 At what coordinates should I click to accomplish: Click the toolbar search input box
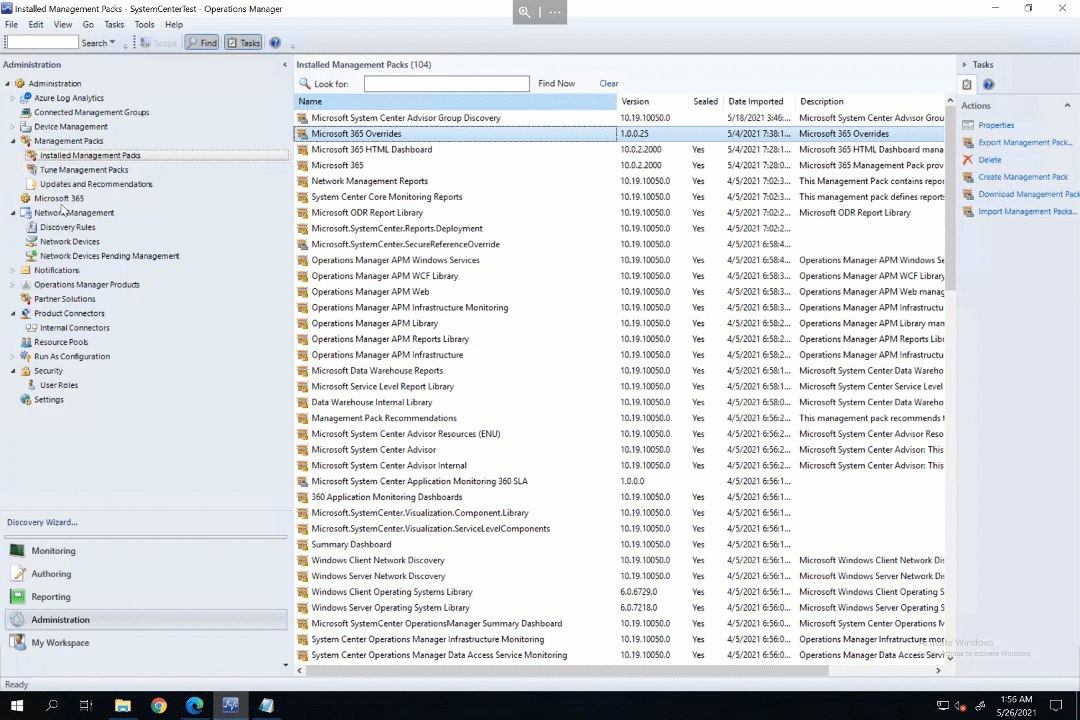click(42, 43)
